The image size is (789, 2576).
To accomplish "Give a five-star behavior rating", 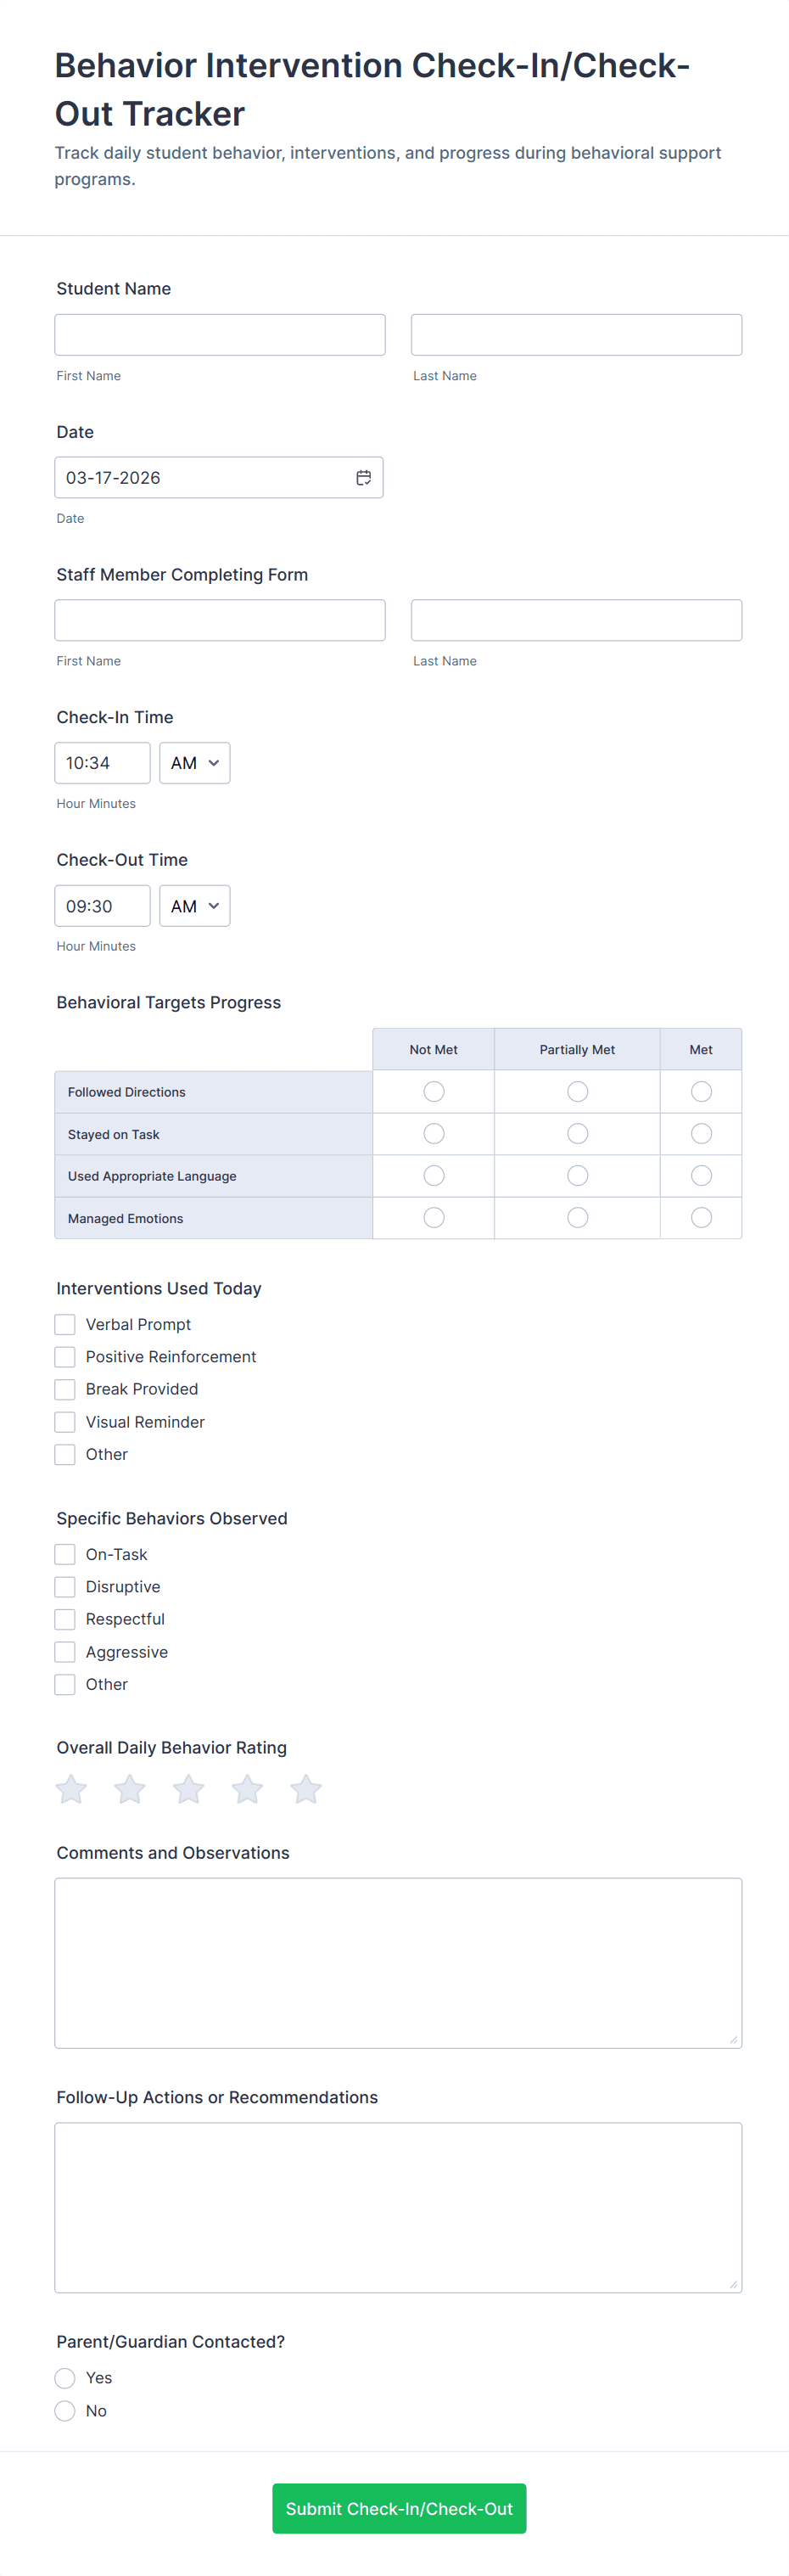I will pyautogui.click(x=306, y=1788).
